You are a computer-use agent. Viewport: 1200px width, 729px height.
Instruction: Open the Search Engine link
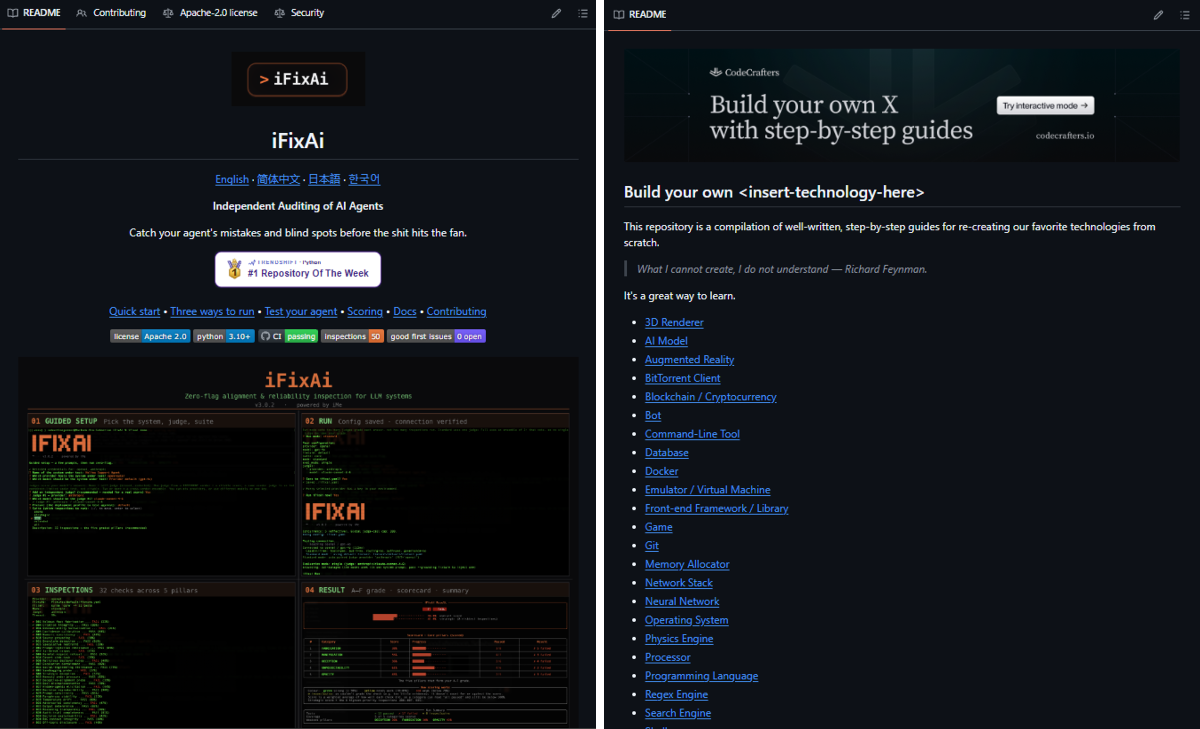[678, 713]
